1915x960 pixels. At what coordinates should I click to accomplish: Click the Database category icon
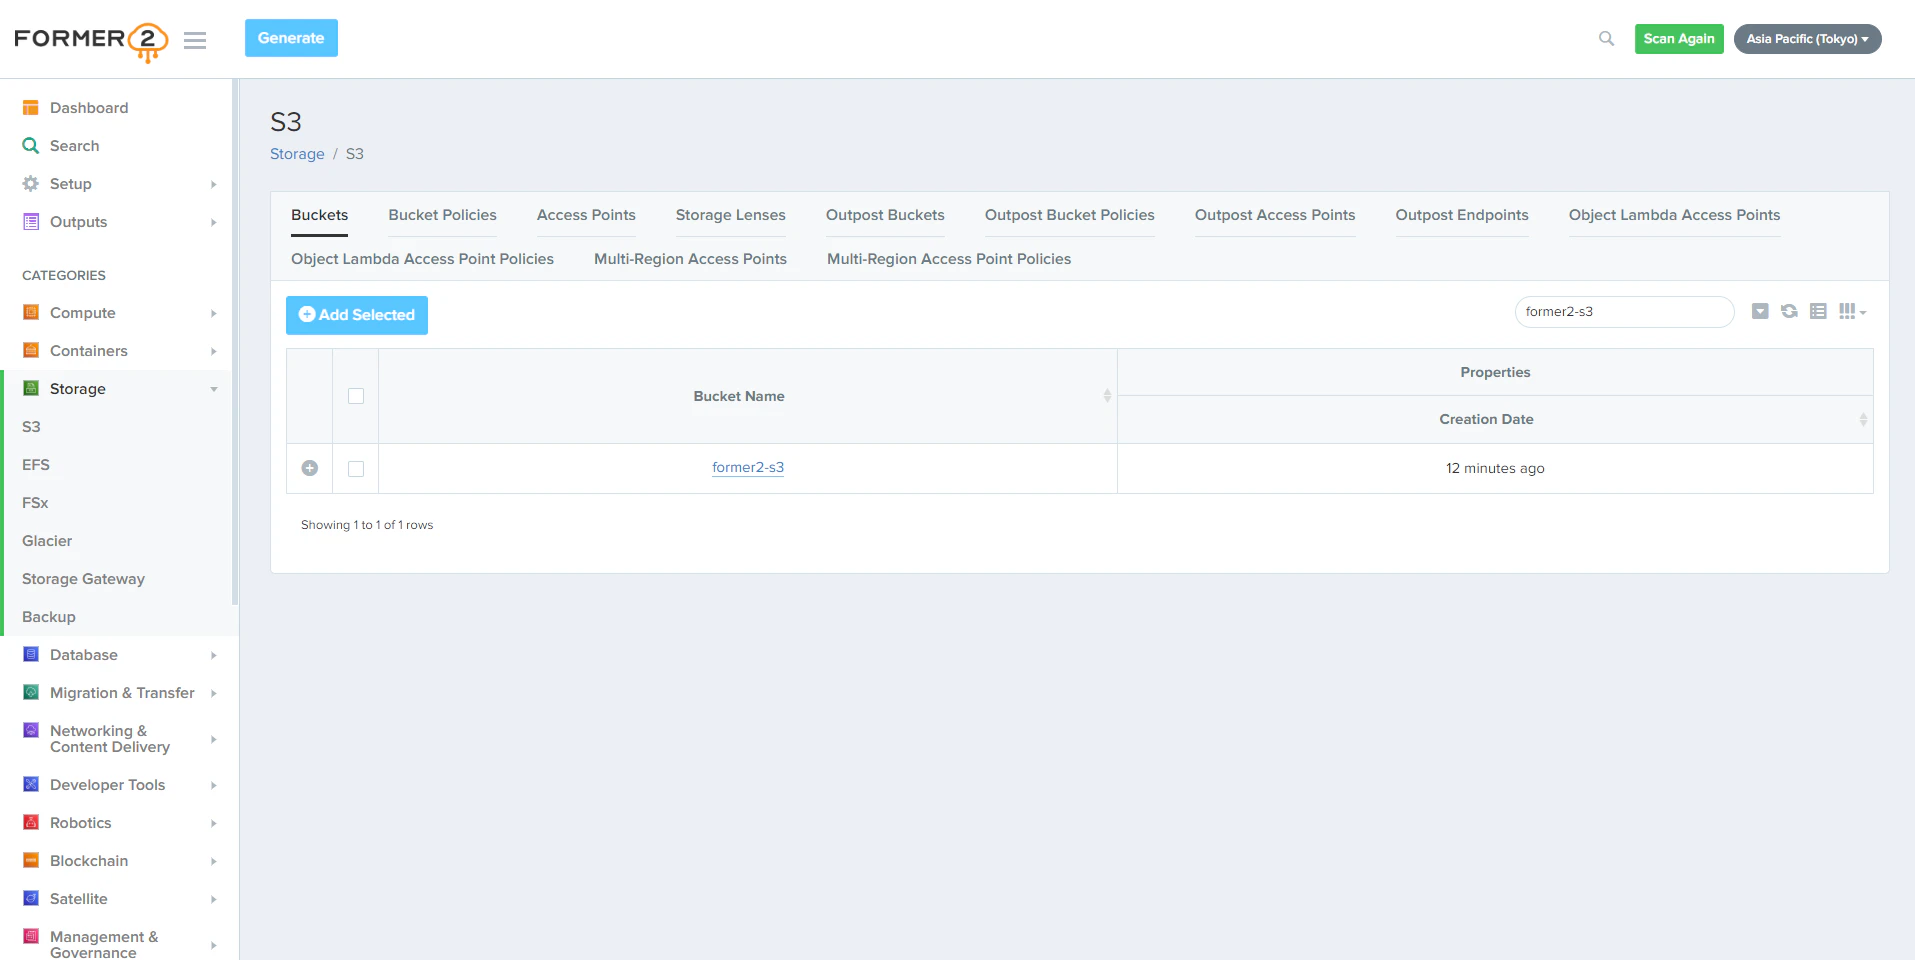[x=31, y=655]
